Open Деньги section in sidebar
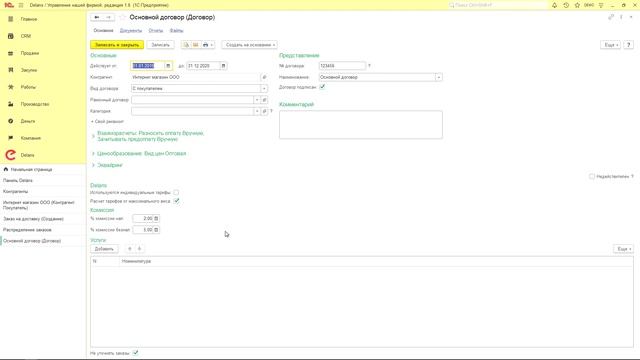 [28, 121]
